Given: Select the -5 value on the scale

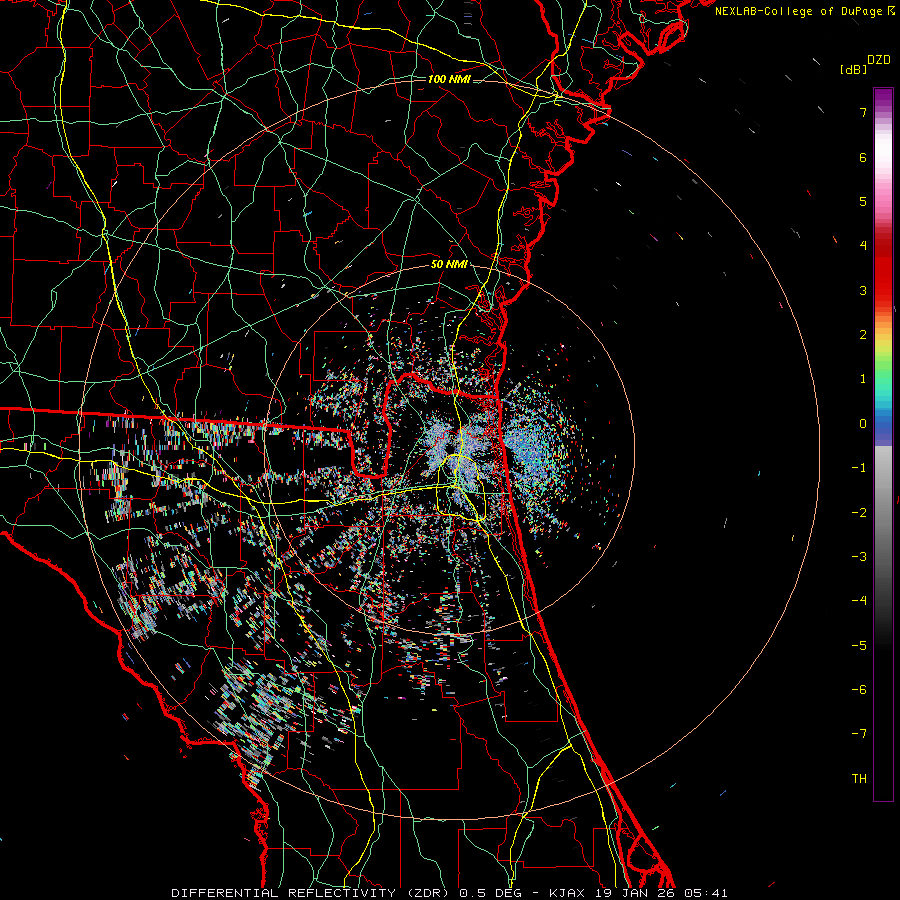Looking at the screenshot, I should [x=859, y=646].
